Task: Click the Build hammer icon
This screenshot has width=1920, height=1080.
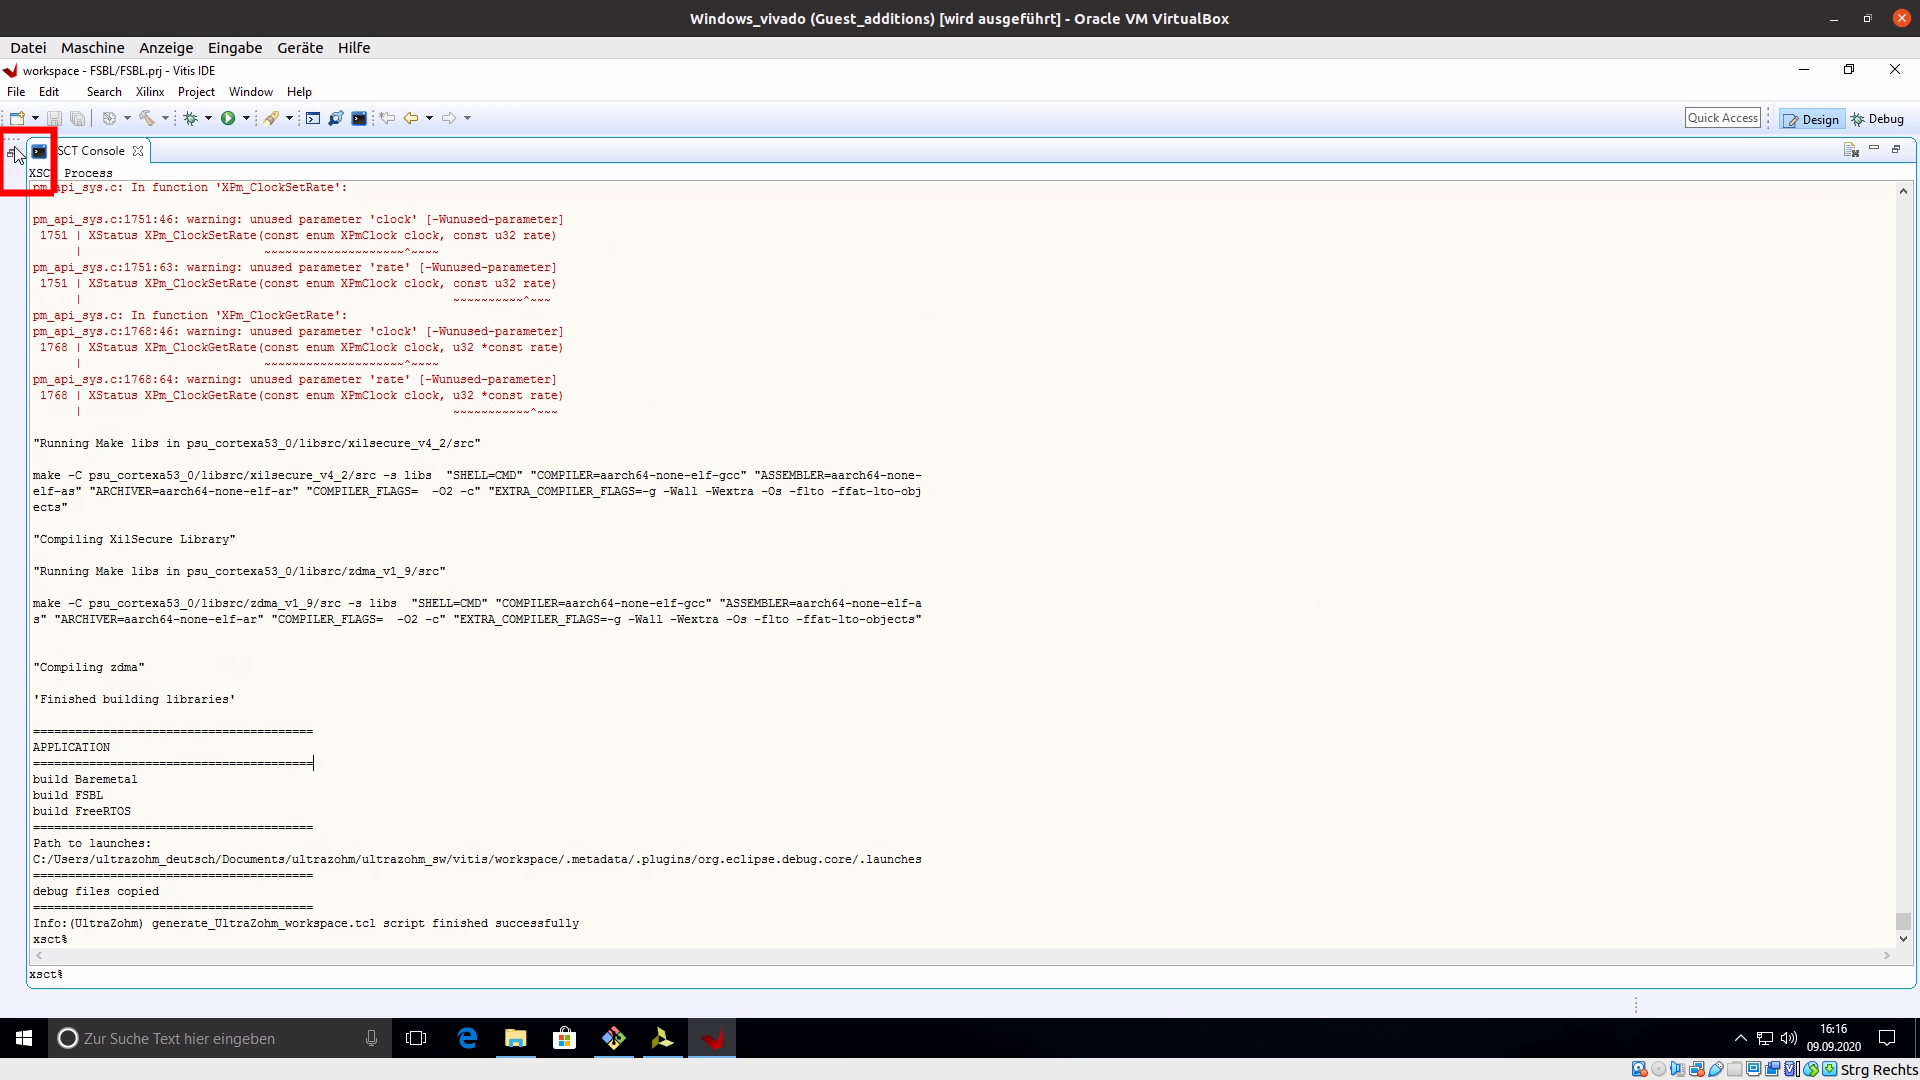Action: [x=147, y=118]
